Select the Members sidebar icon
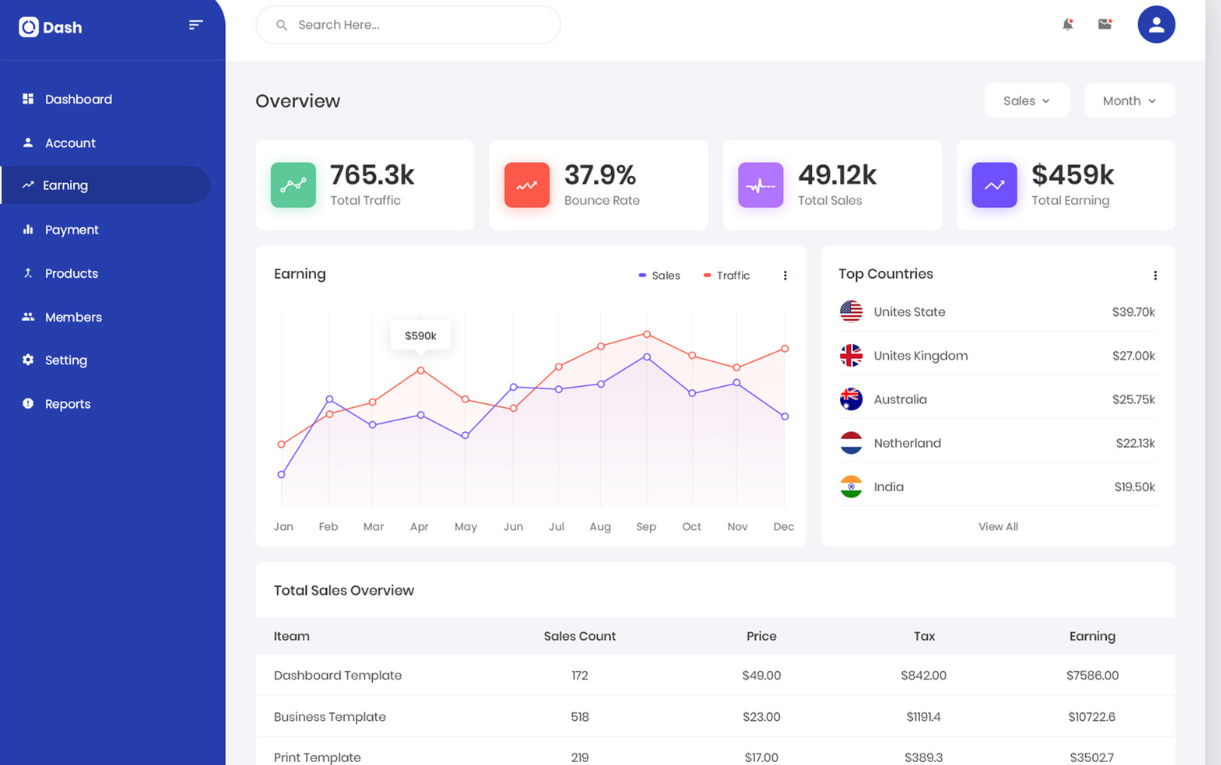This screenshot has height=765, width=1221. [27, 316]
